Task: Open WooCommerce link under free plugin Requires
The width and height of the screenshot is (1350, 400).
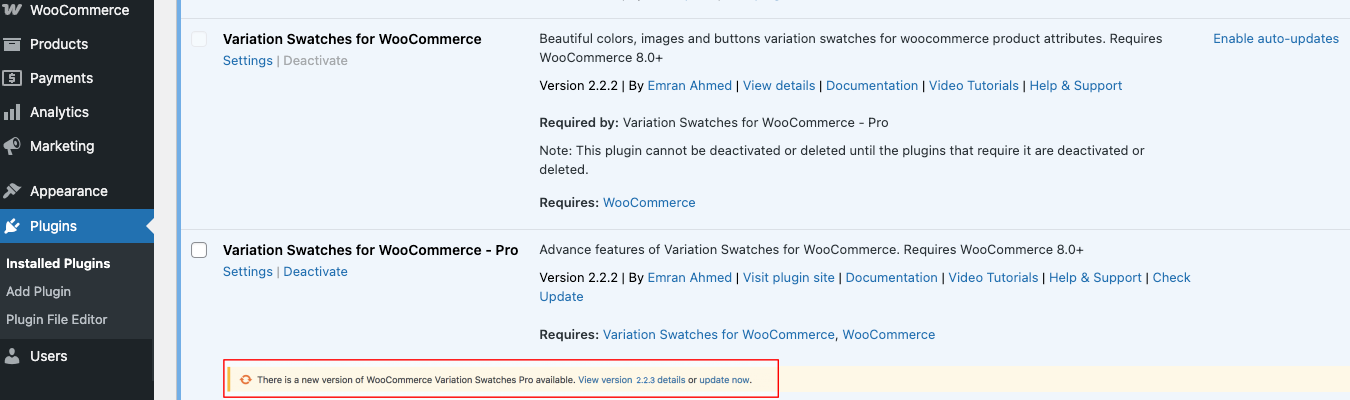Action: [649, 203]
